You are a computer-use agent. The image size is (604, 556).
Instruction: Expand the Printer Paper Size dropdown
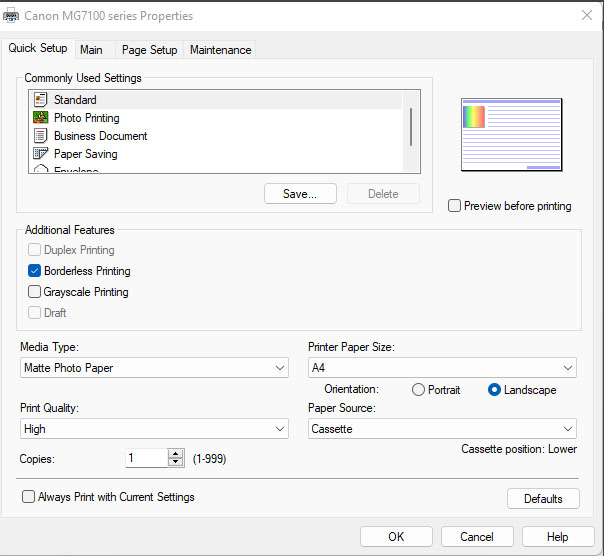click(442, 368)
